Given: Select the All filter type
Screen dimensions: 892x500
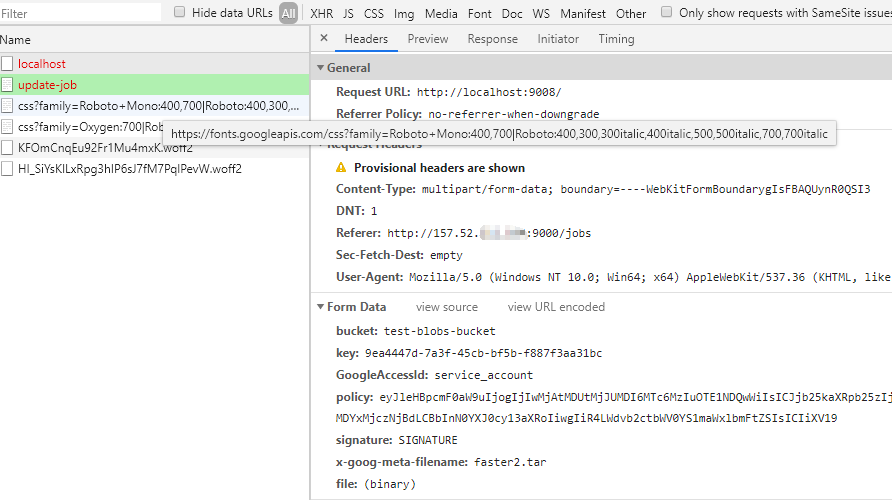Looking at the screenshot, I should point(288,13).
